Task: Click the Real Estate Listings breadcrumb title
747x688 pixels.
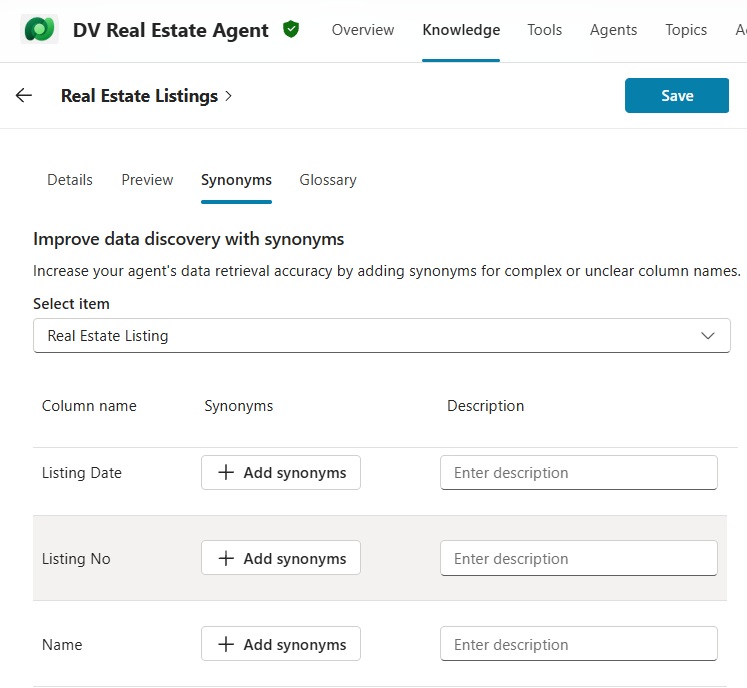Action: (x=139, y=96)
